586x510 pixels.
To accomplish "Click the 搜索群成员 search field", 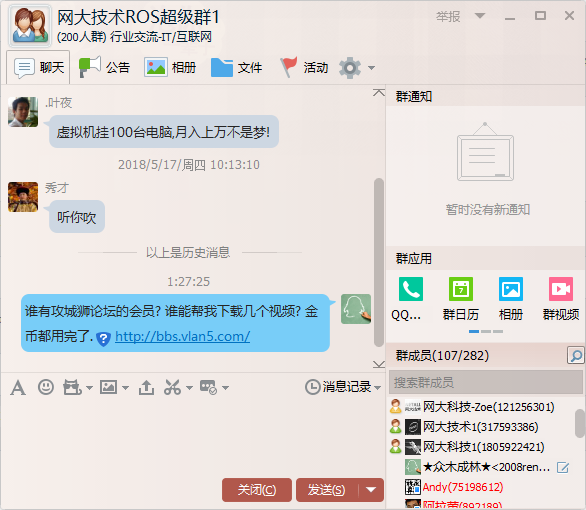I will point(485,383).
